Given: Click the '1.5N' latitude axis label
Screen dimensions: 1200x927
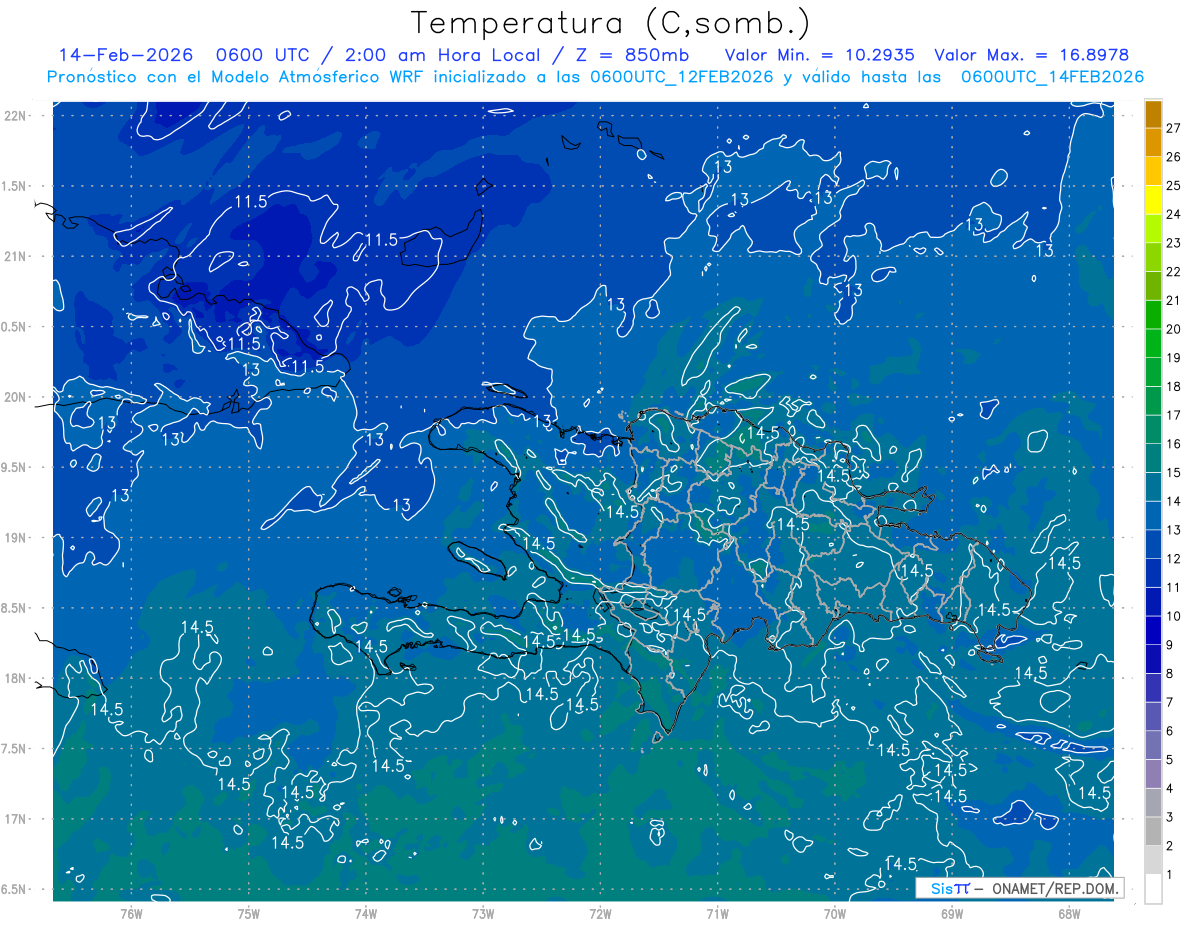Looking at the screenshot, I should pos(15,186).
